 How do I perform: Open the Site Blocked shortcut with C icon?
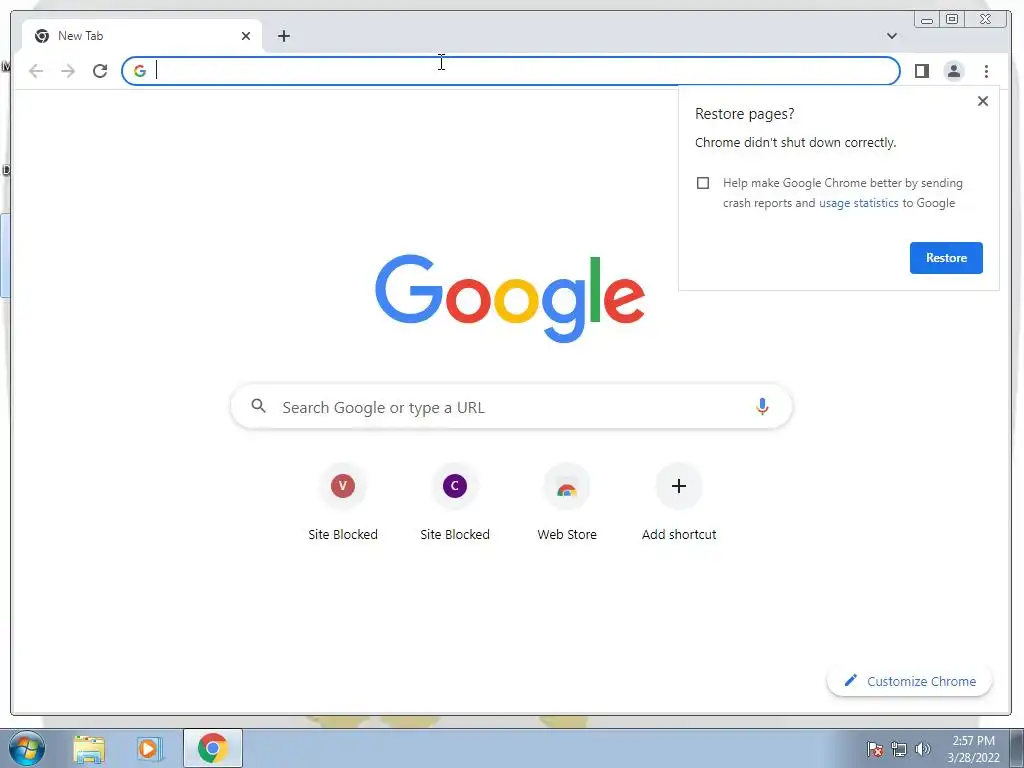pyautogui.click(x=455, y=502)
